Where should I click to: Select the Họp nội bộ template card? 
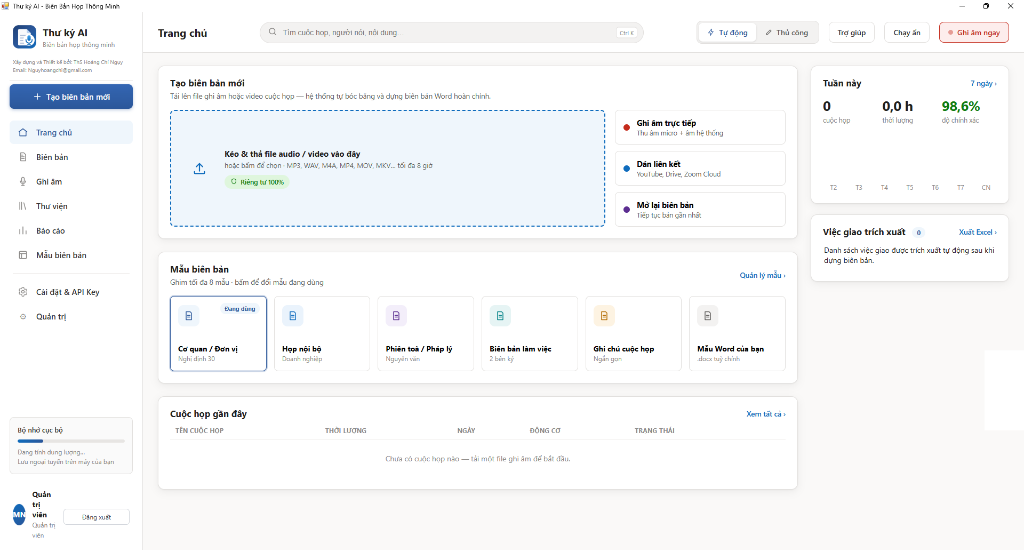tap(322, 334)
